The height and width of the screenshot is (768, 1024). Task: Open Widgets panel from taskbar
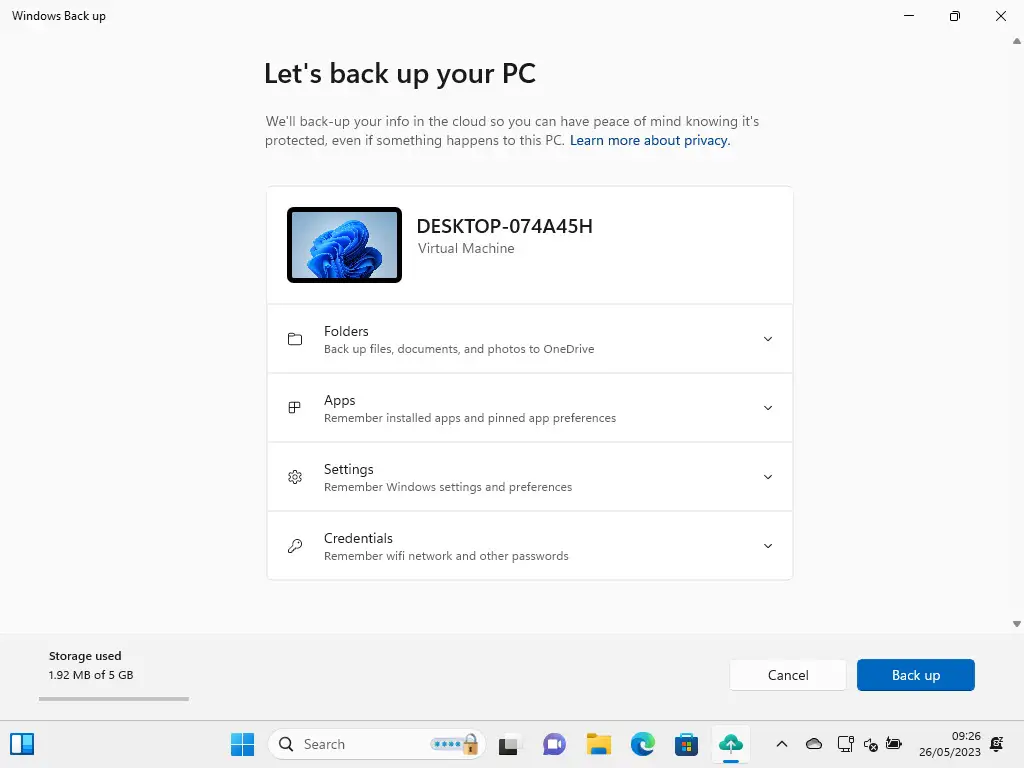[22, 744]
